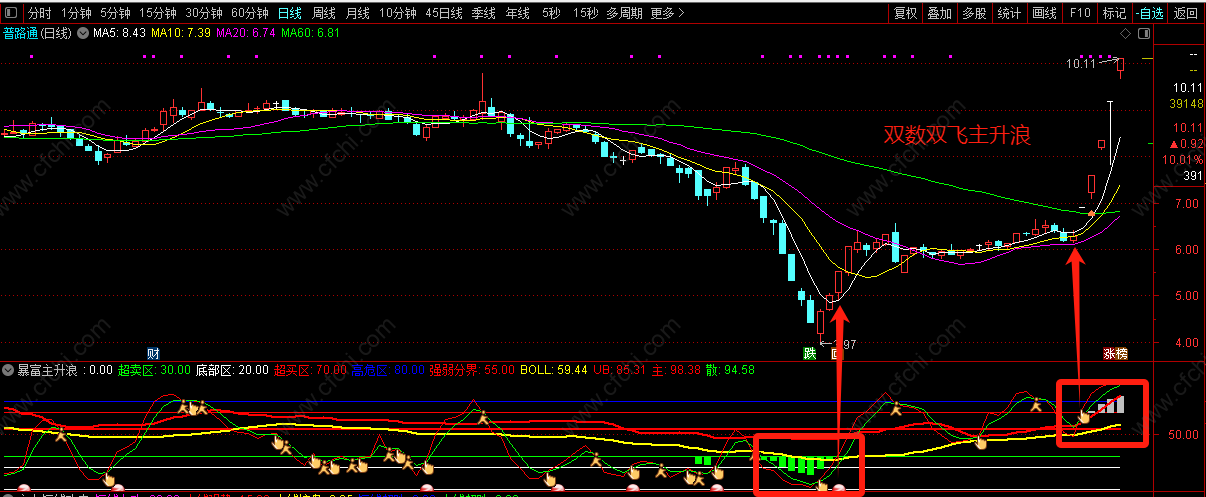This screenshot has height=497, width=1206.
Task: Switch to 周线 weekly chart
Action: click(x=324, y=14)
